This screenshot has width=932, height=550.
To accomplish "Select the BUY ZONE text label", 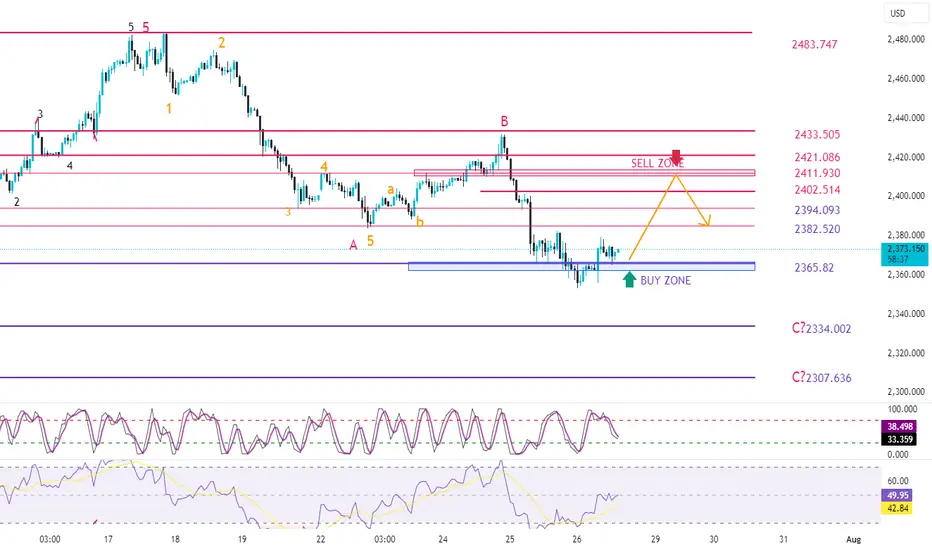I will [x=666, y=281].
